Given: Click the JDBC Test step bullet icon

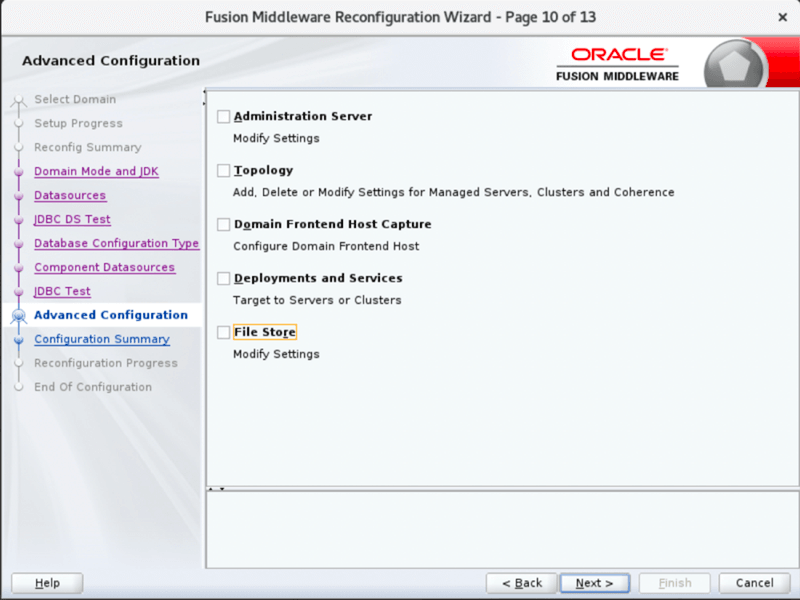Looking at the screenshot, I should click(x=19, y=292).
